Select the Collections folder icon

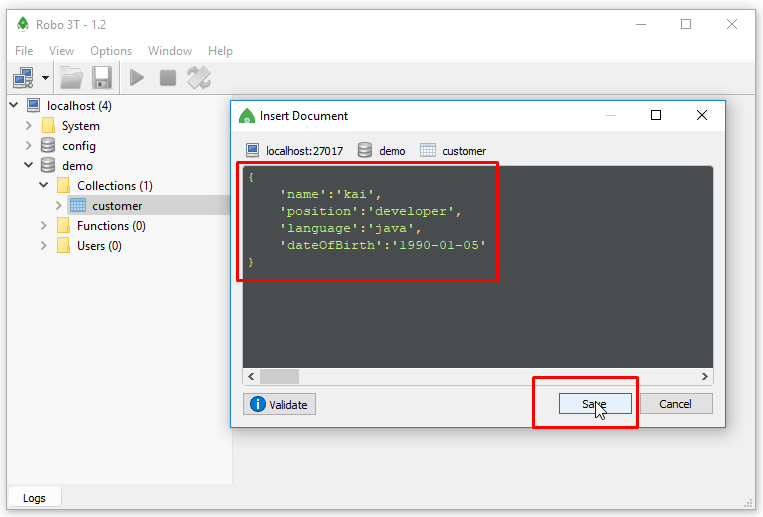(63, 185)
